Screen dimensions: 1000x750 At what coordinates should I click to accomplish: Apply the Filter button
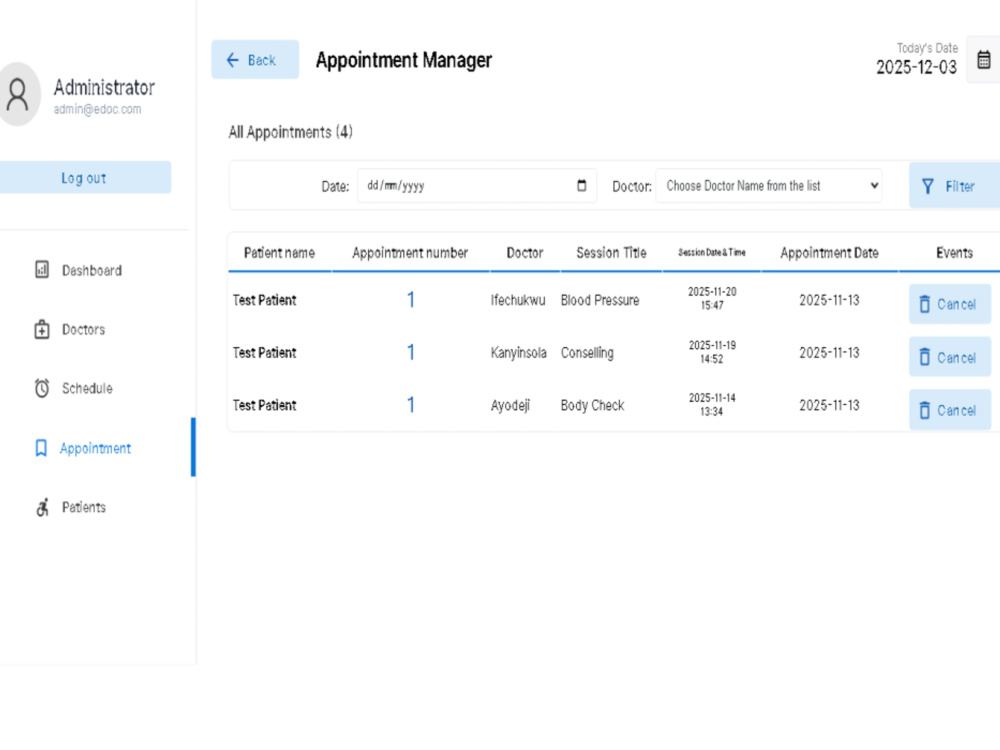pyautogui.click(x=954, y=186)
